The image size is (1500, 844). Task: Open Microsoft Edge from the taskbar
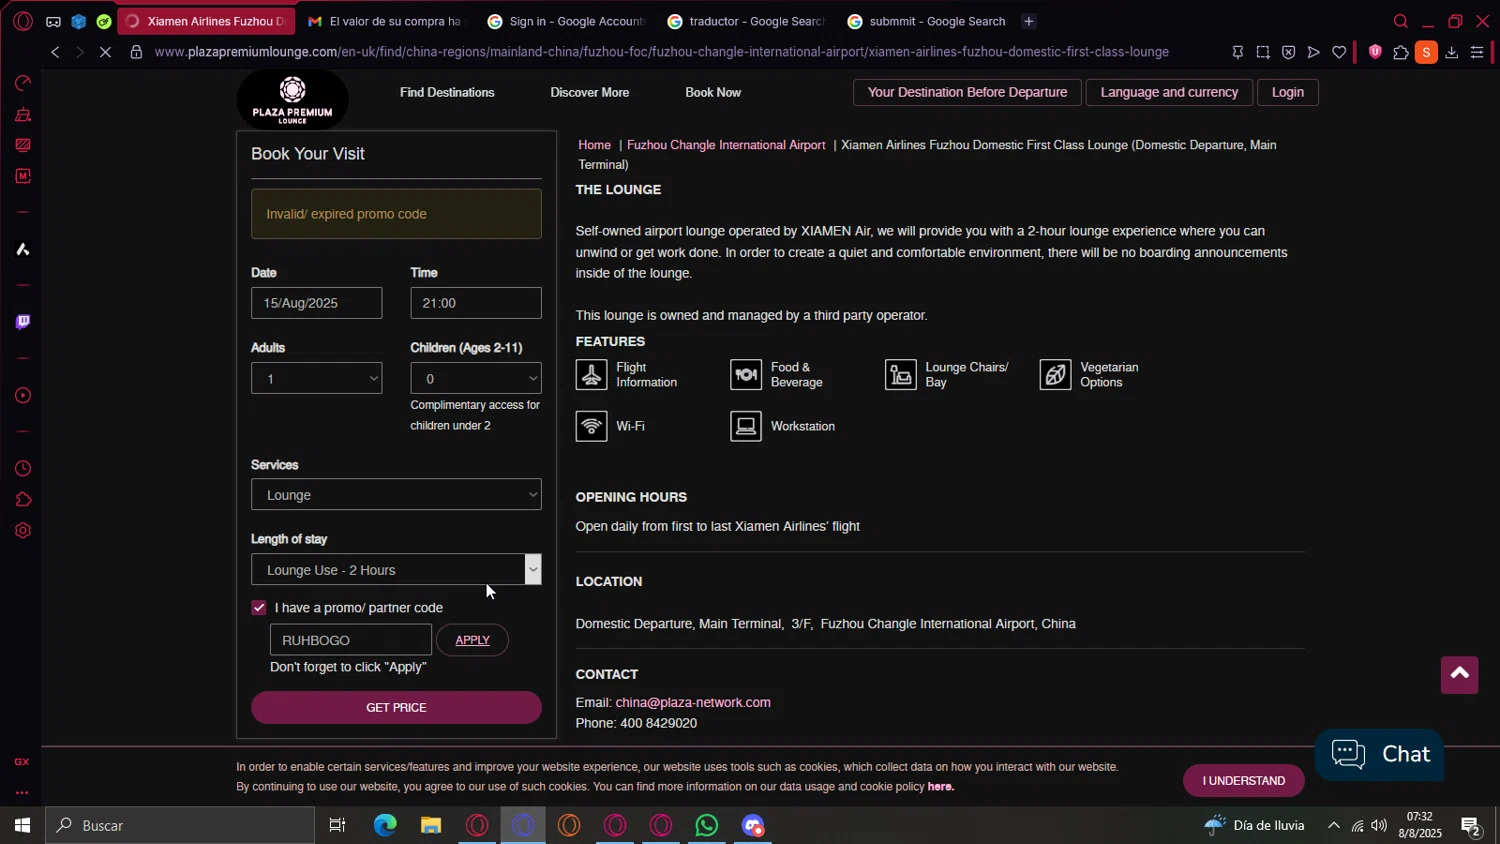point(385,825)
